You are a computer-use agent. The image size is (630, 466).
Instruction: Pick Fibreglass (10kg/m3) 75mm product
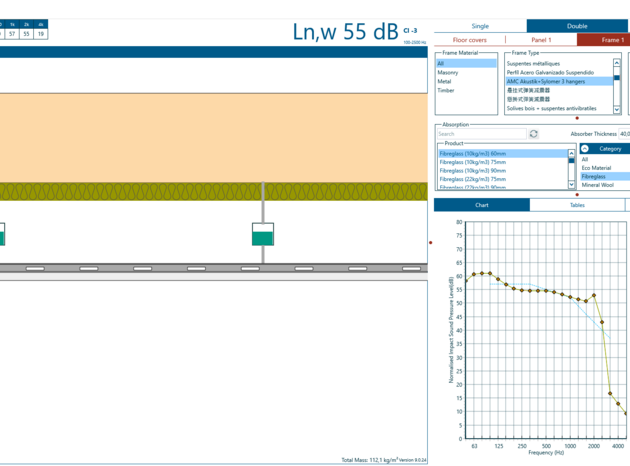[x=473, y=162]
